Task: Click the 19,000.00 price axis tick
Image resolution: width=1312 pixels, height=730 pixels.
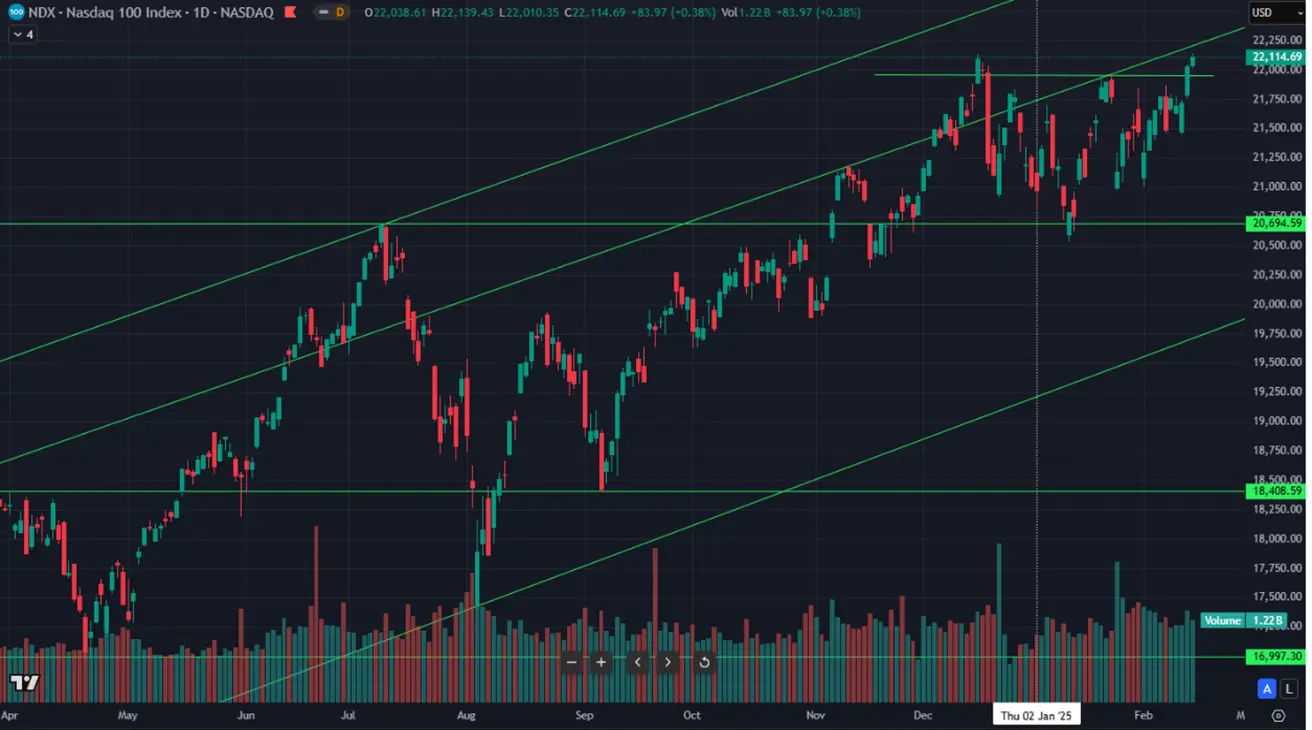Action: pyautogui.click(x=1276, y=421)
